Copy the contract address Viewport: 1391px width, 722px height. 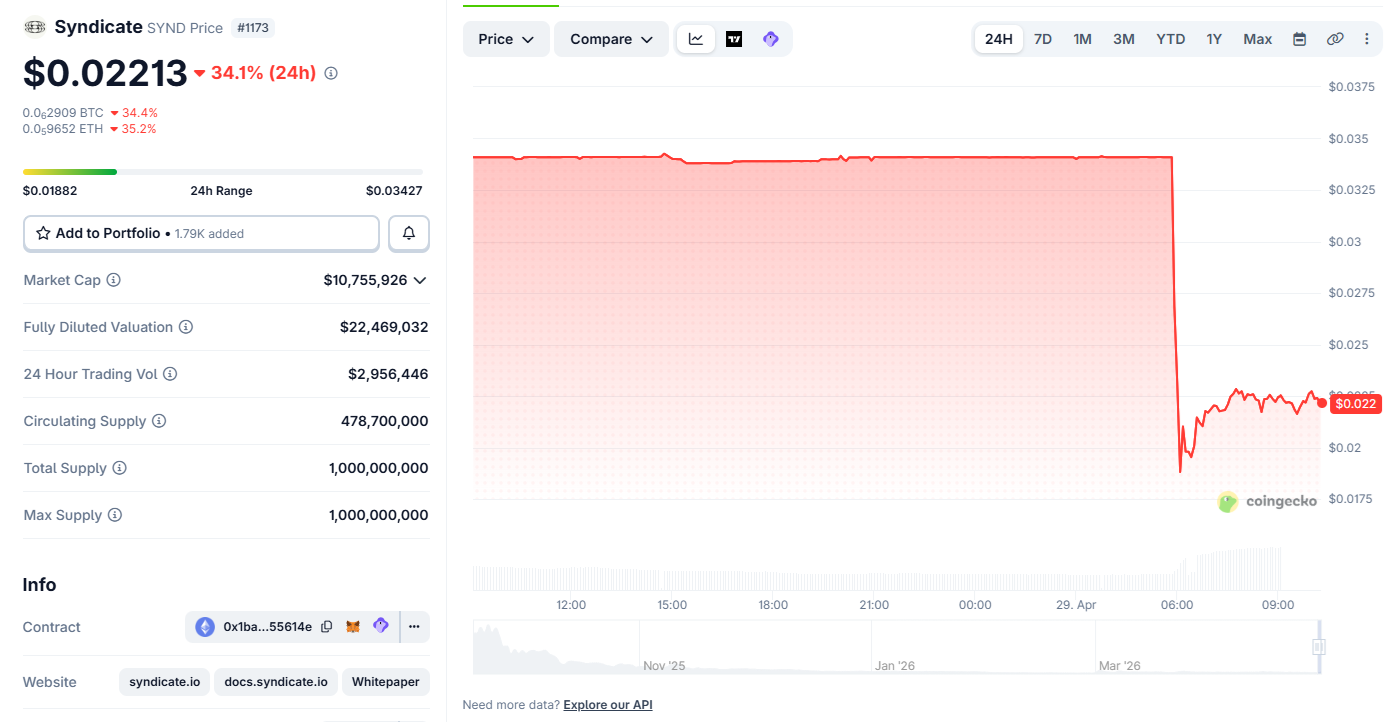pyautogui.click(x=327, y=627)
